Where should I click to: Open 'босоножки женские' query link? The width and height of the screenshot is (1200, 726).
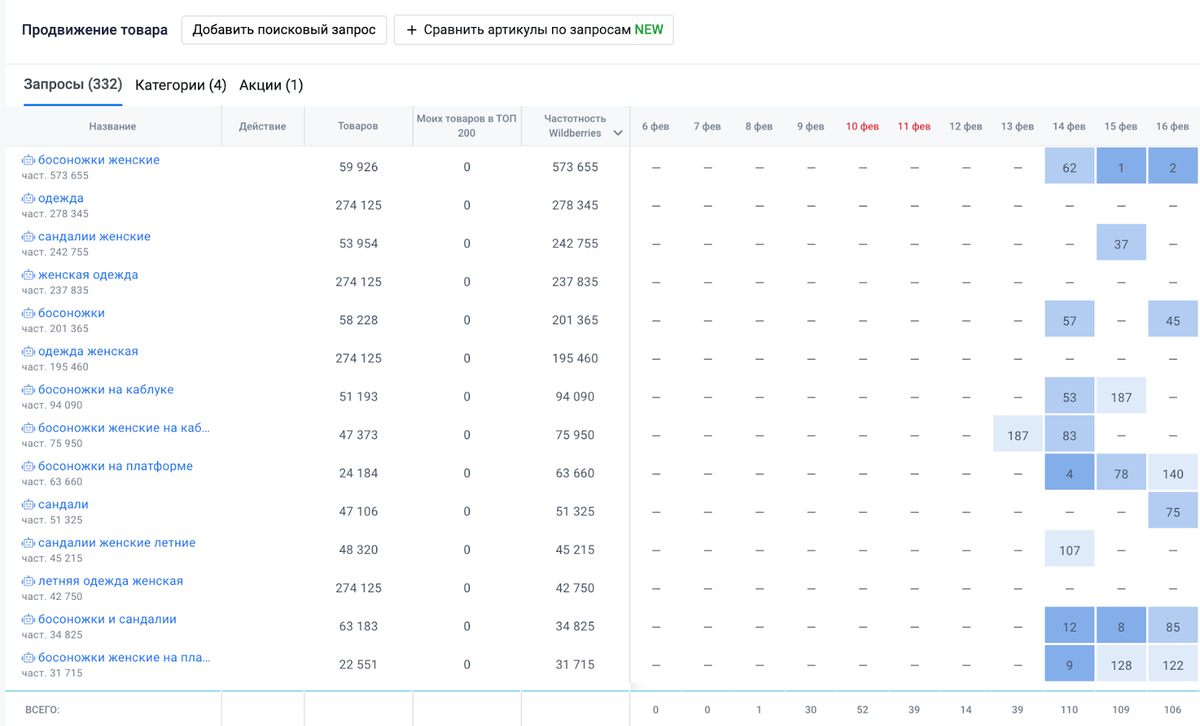pyautogui.click(x=99, y=160)
